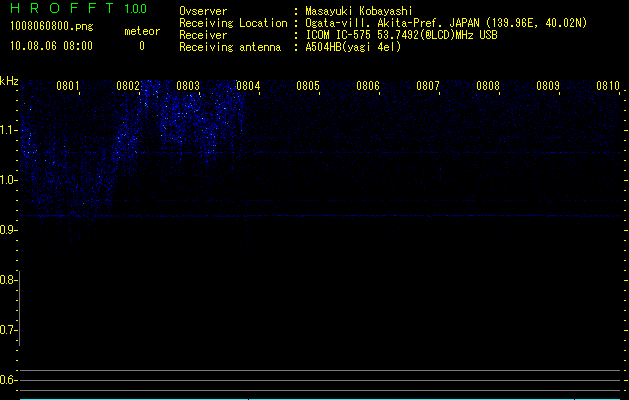Click the kHz axis unit label
The image size is (629, 400).
(9, 81)
